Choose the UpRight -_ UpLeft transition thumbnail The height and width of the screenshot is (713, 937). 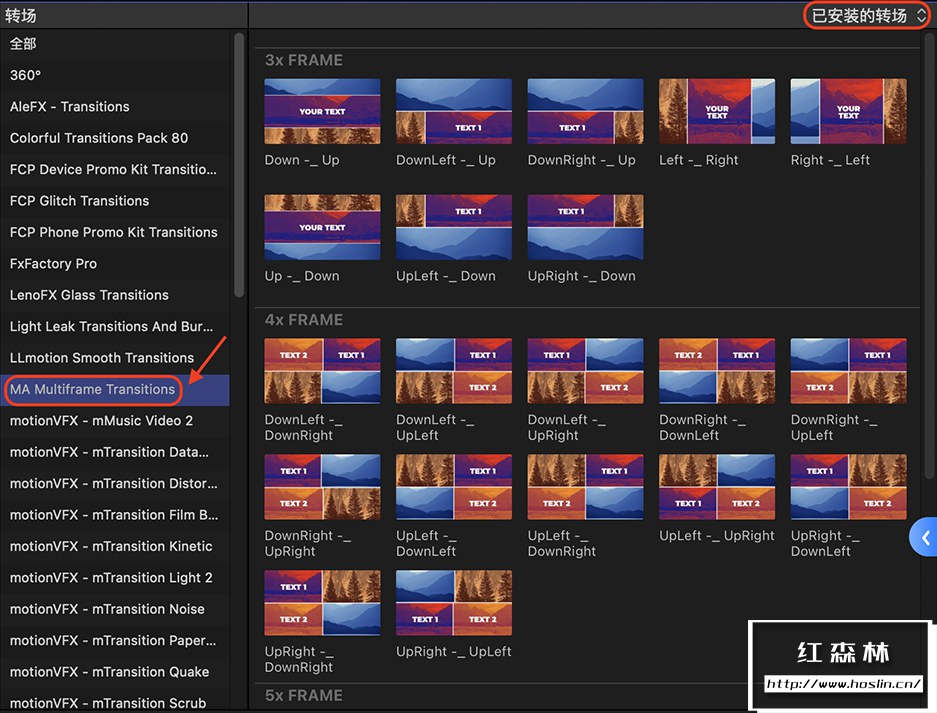coord(454,603)
